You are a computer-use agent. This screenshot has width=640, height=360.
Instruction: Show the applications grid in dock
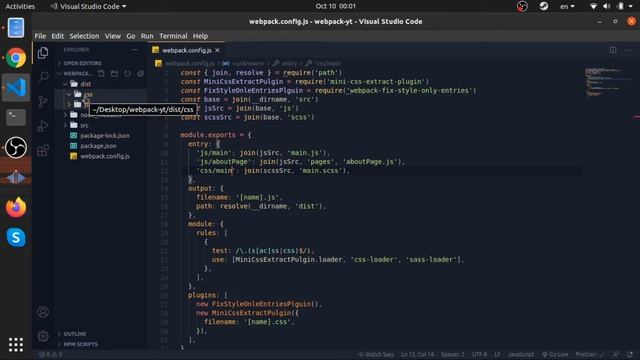(x=16, y=345)
